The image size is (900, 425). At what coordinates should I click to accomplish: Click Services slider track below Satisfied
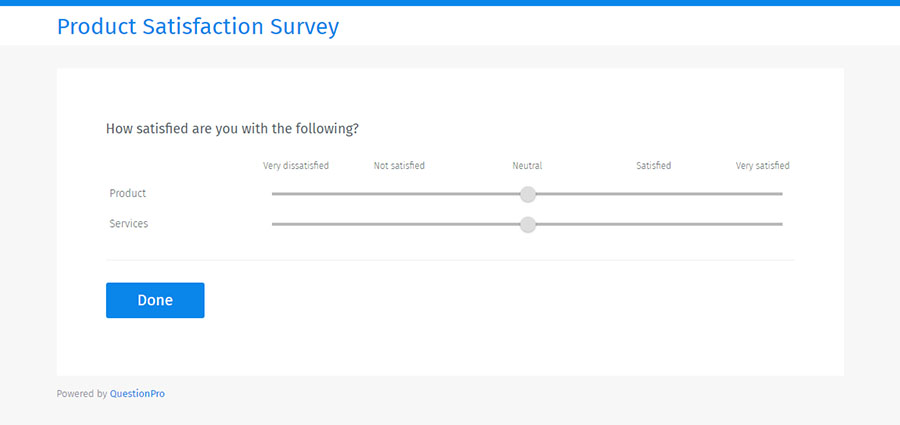pyautogui.click(x=654, y=225)
